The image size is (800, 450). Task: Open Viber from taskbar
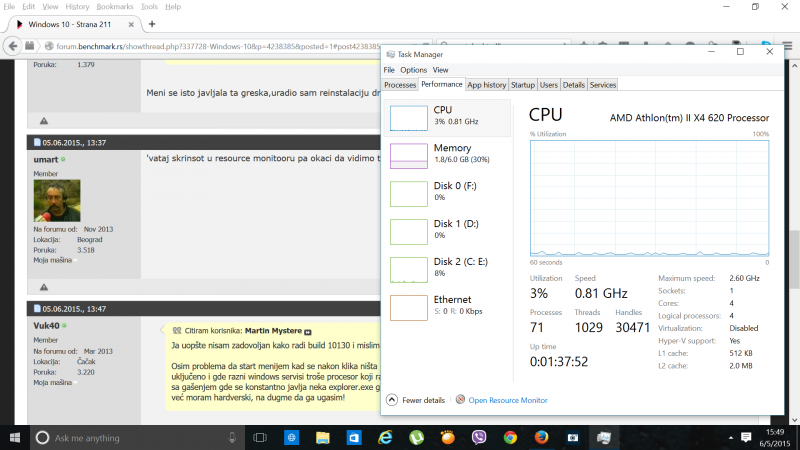coord(479,438)
